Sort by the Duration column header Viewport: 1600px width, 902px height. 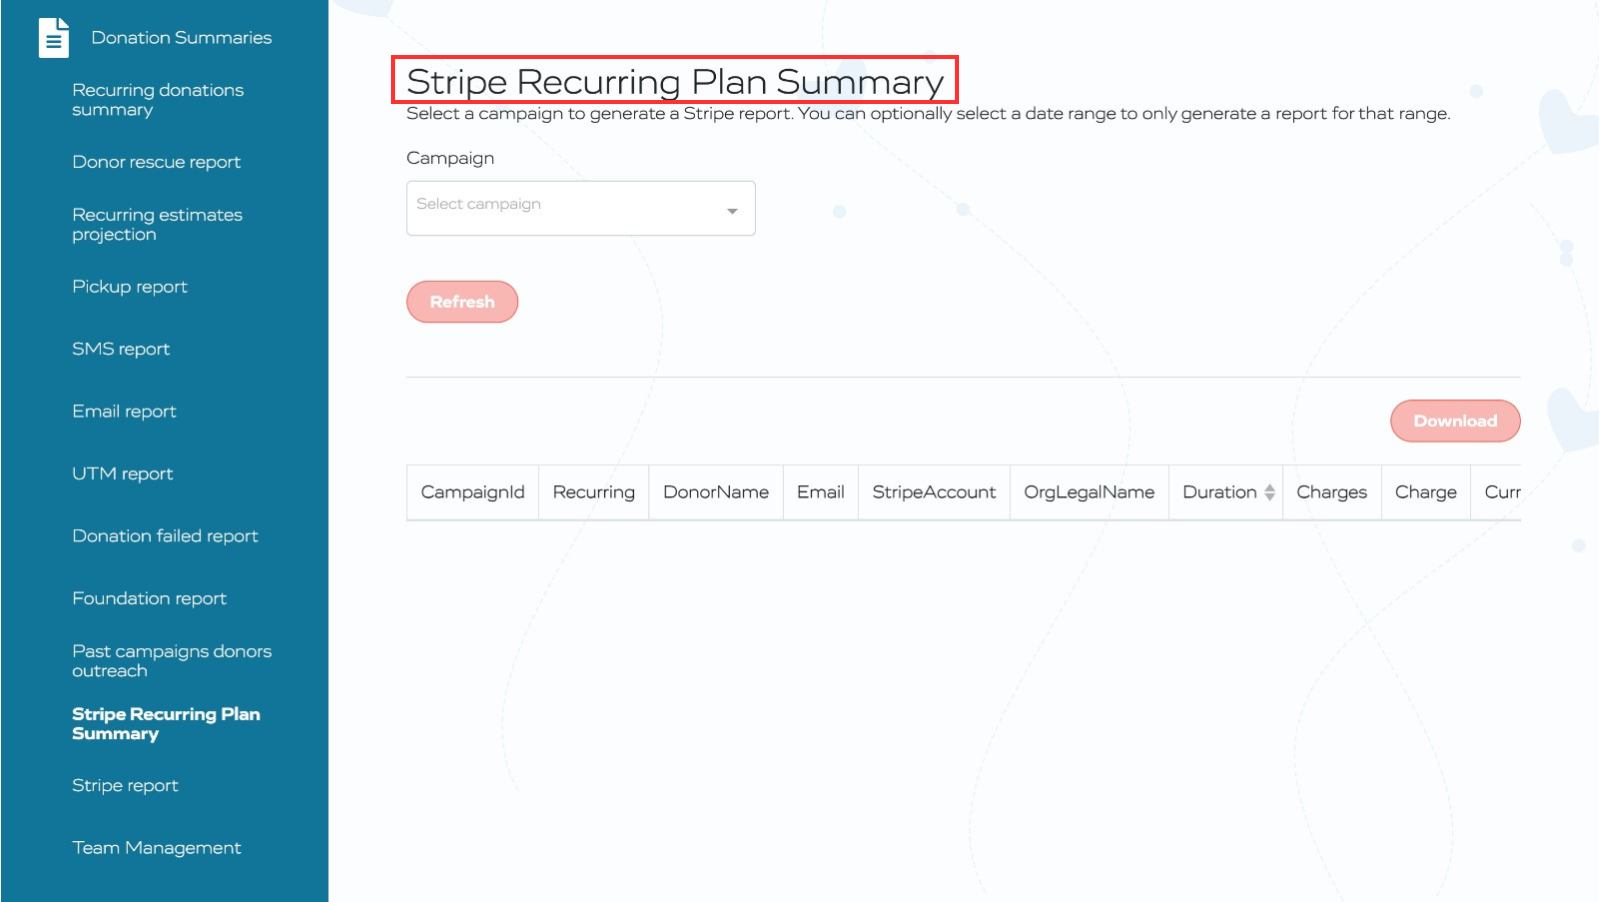(x=1226, y=492)
